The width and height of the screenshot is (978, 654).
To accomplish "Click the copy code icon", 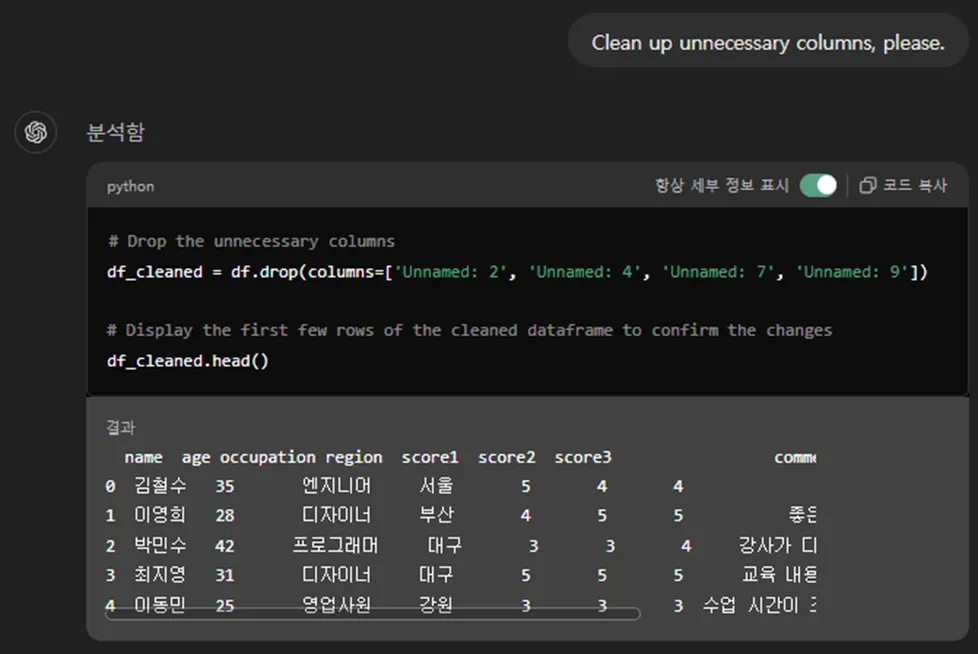I will pos(868,186).
